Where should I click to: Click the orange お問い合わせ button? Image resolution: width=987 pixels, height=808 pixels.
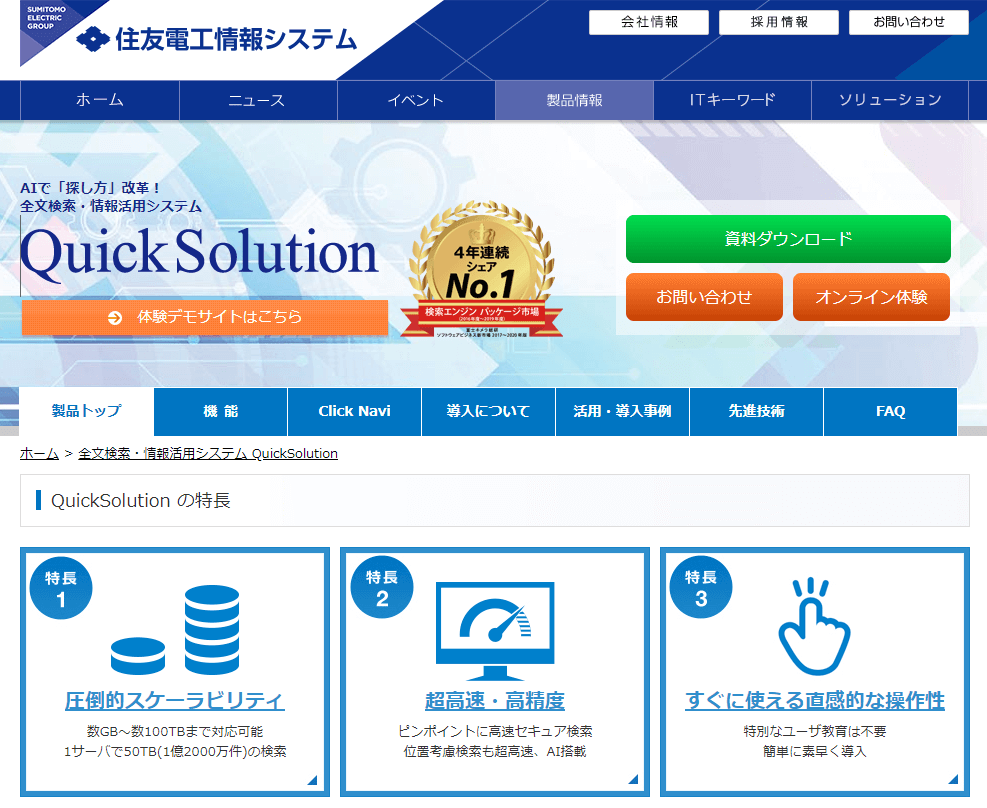[x=704, y=297]
